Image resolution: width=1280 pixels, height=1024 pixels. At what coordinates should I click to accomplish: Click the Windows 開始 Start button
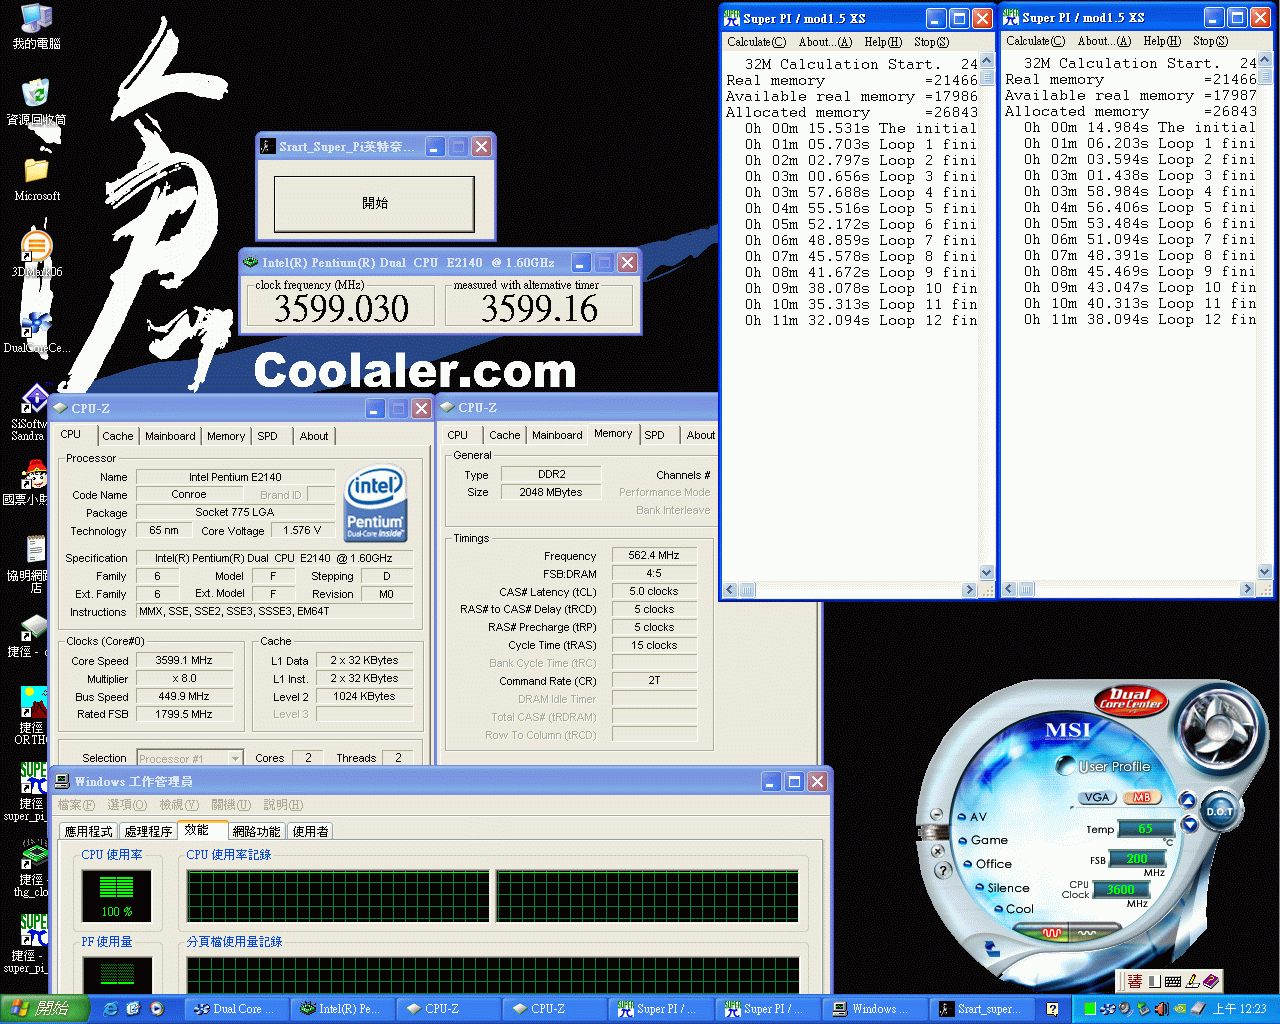pyautogui.click(x=45, y=1008)
